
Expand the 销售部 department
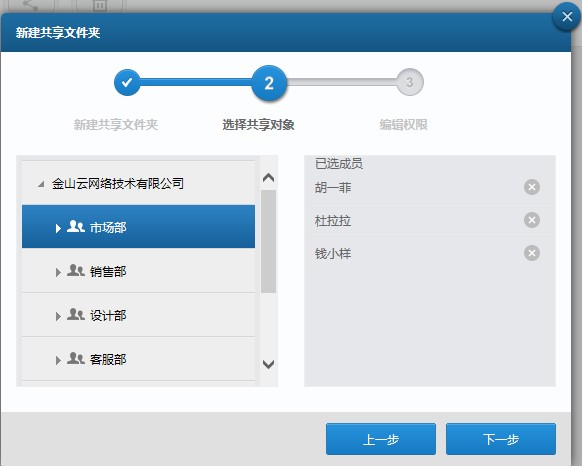pos(58,272)
